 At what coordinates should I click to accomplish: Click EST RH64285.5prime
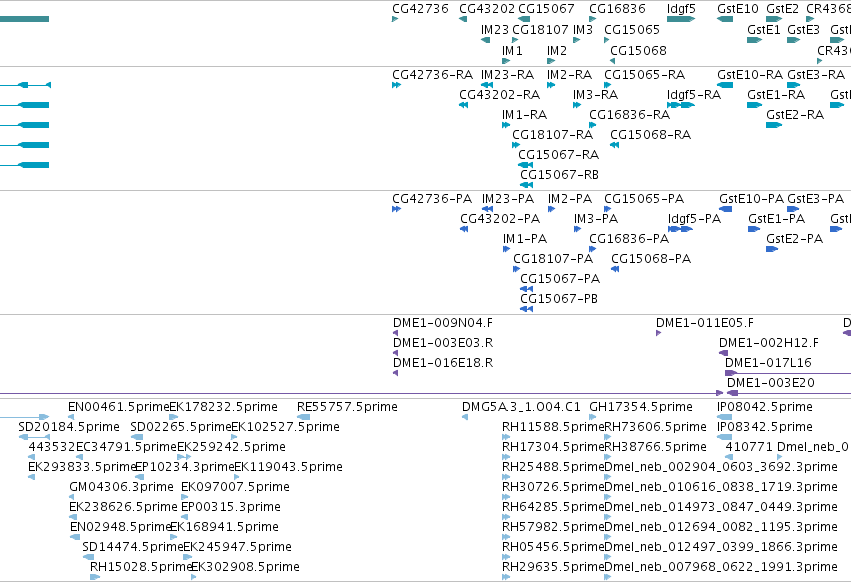pyautogui.click(x=553, y=507)
